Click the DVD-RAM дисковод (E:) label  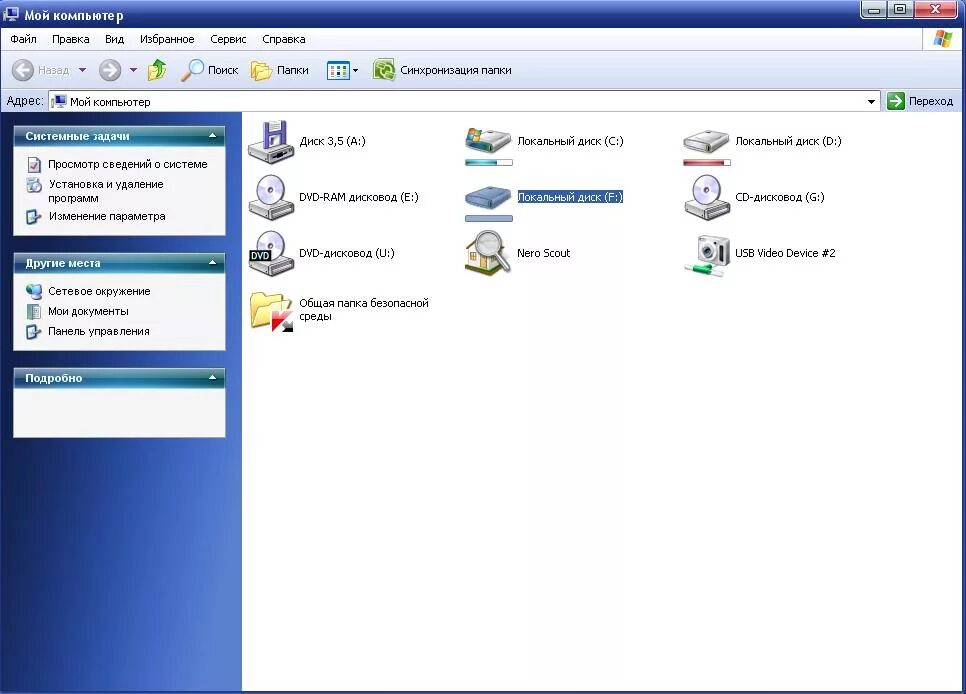359,197
